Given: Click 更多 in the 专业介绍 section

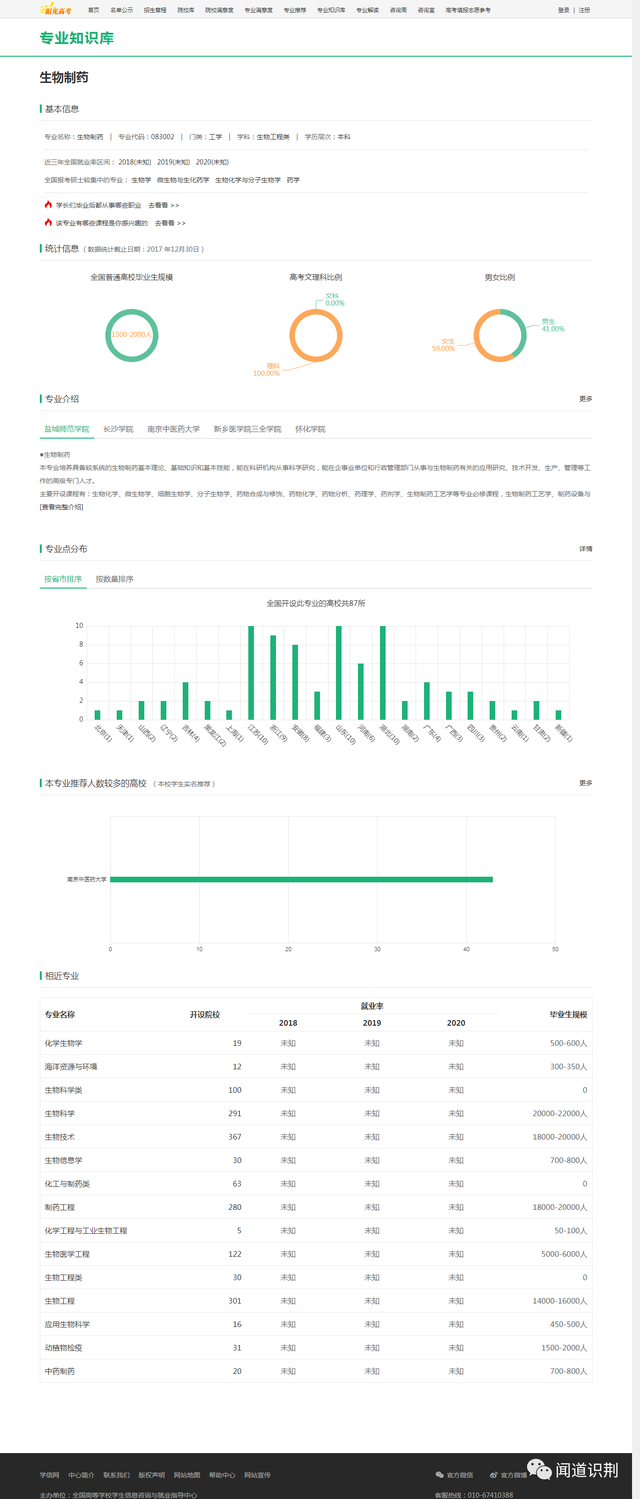Looking at the screenshot, I should coord(586,399).
